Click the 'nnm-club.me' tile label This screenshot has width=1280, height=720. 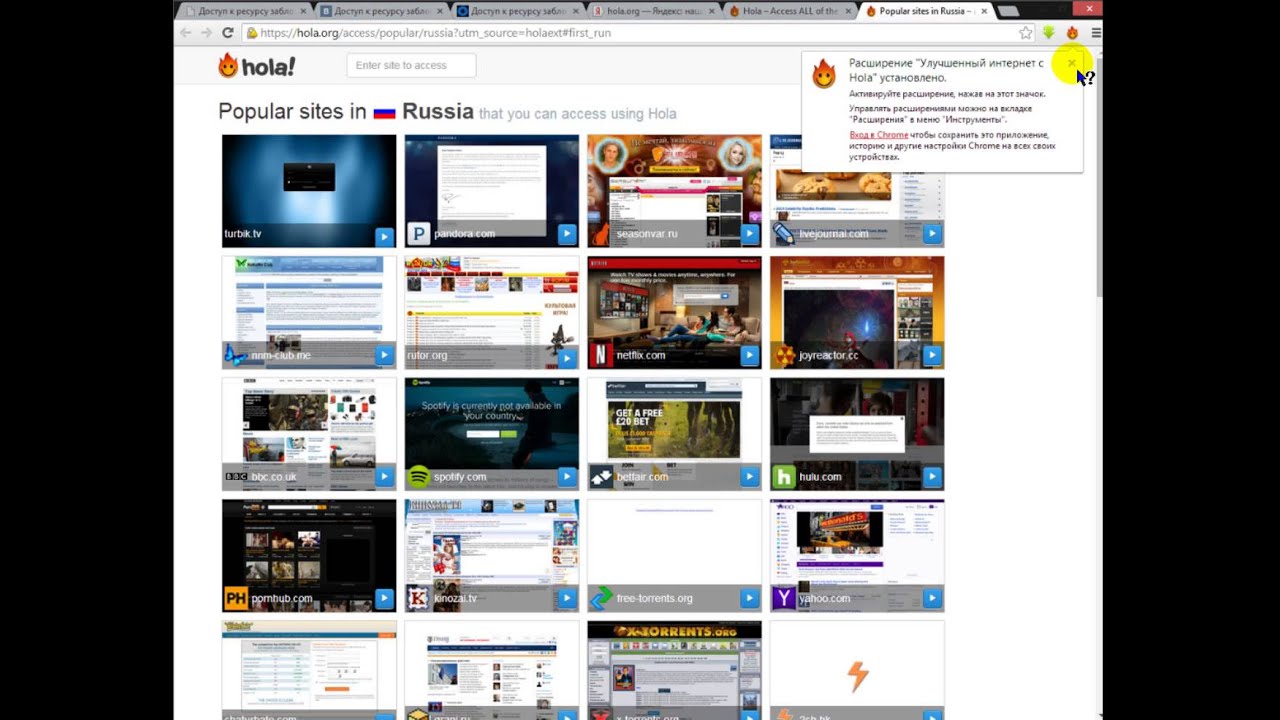(x=281, y=355)
